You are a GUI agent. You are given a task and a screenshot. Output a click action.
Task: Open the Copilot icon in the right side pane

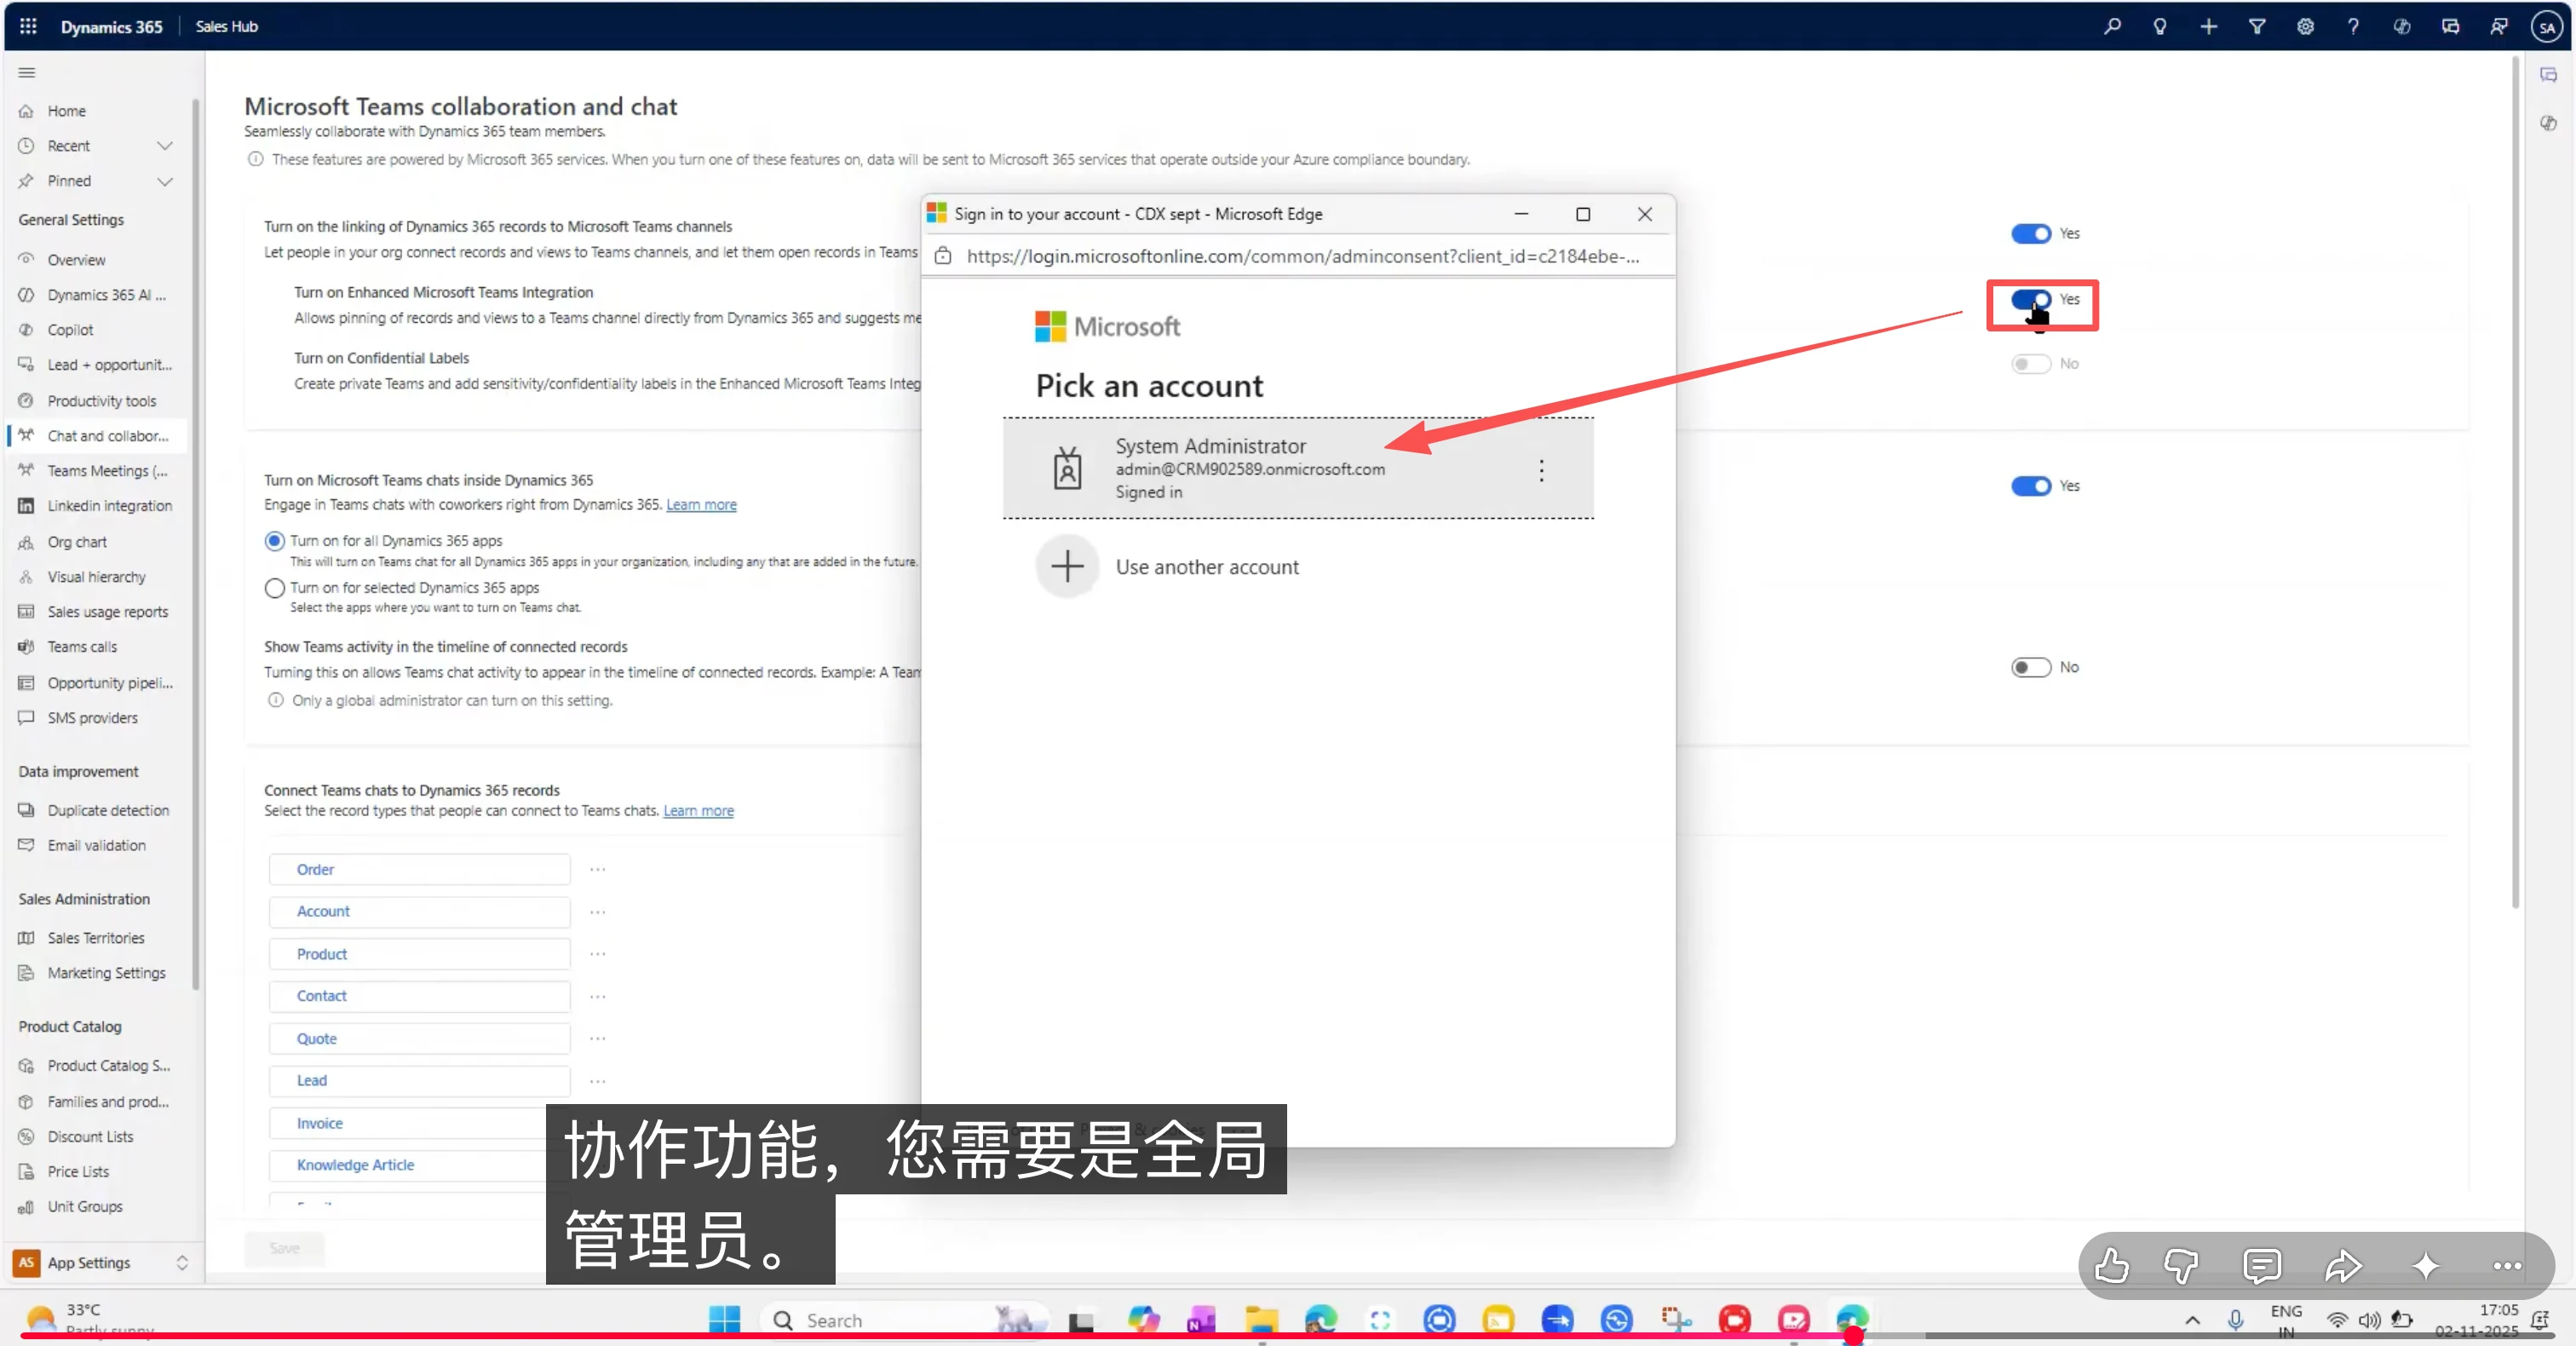[2548, 122]
